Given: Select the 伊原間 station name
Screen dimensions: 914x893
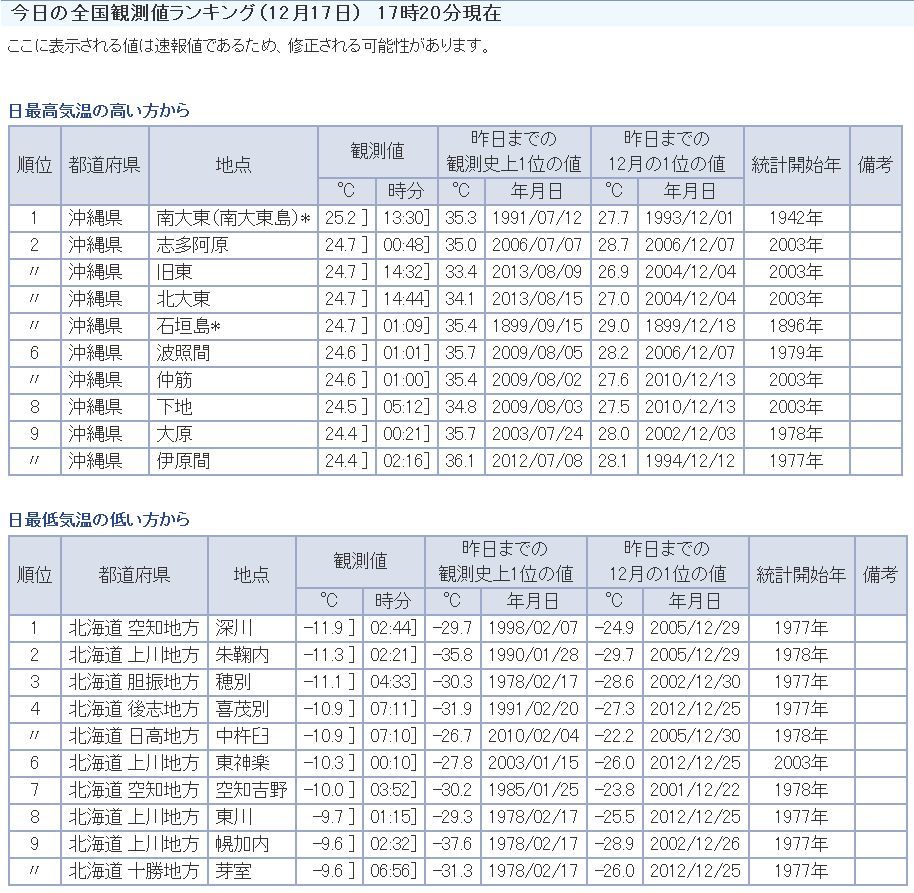Looking at the screenshot, I should [183, 461].
